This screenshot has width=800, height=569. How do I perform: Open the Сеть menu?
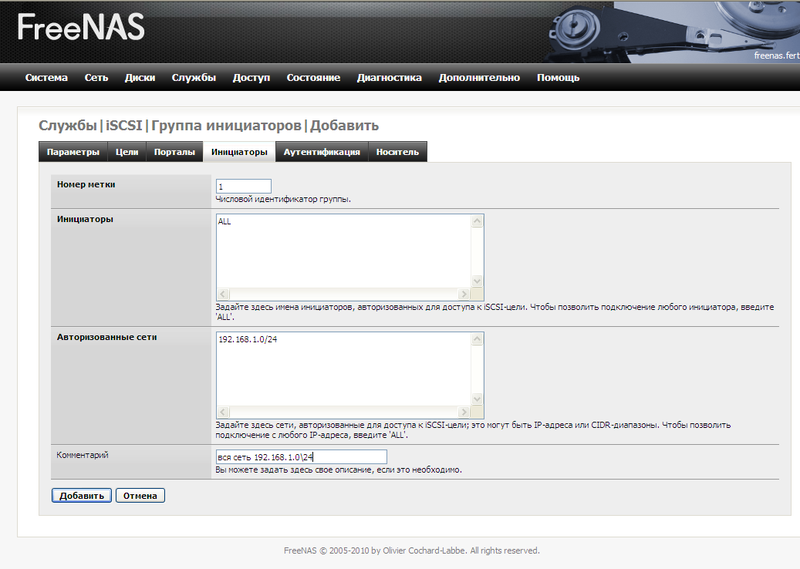point(96,78)
